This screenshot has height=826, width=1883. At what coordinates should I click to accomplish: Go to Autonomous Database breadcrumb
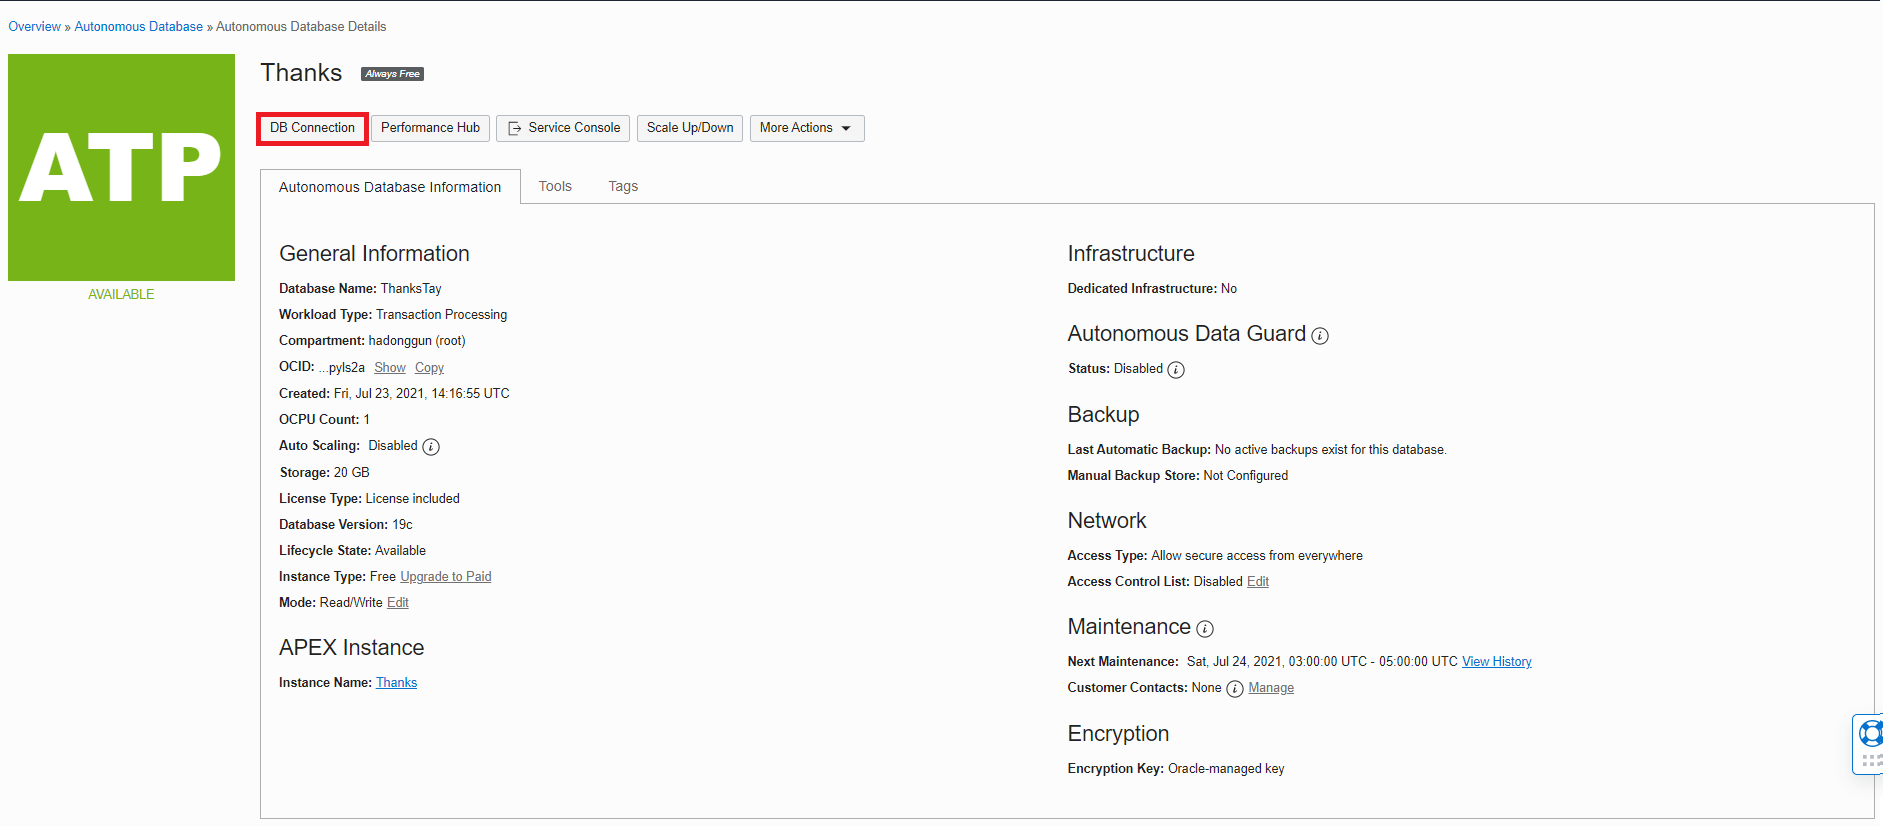pyautogui.click(x=139, y=27)
